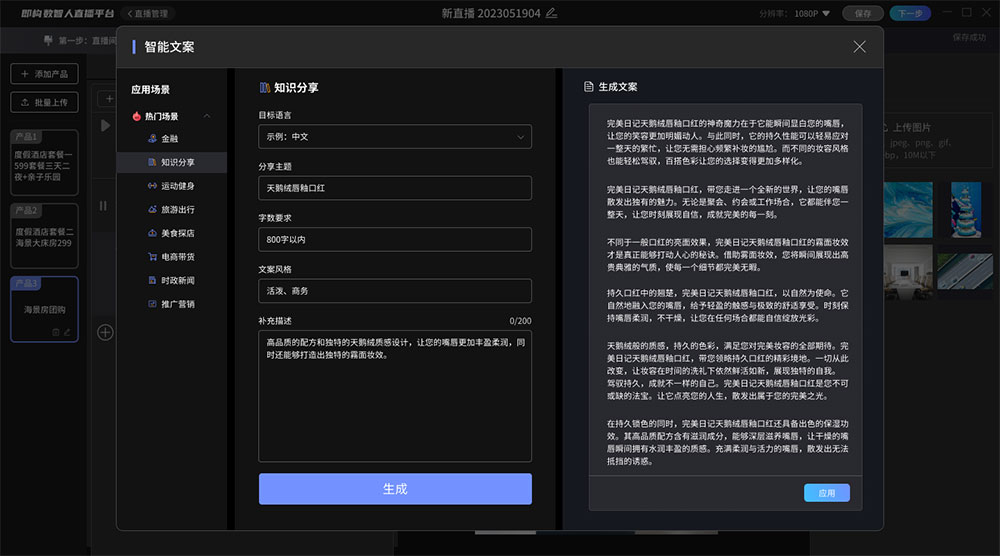Click the 文案风格 style input field
Screen dimensions: 1000x556
(x=395, y=291)
